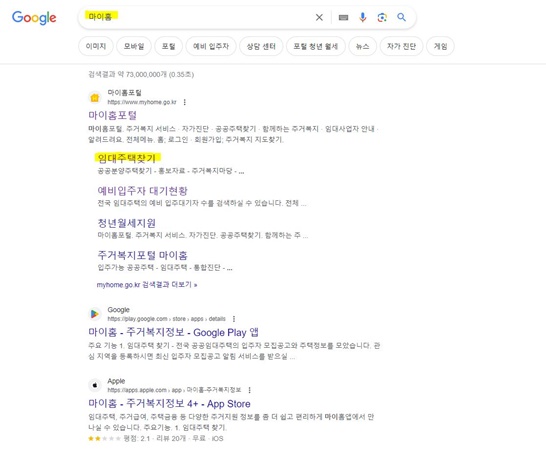Click the Apple site name label
Image resolution: width=546 pixels, height=449 pixels.
(x=116, y=381)
